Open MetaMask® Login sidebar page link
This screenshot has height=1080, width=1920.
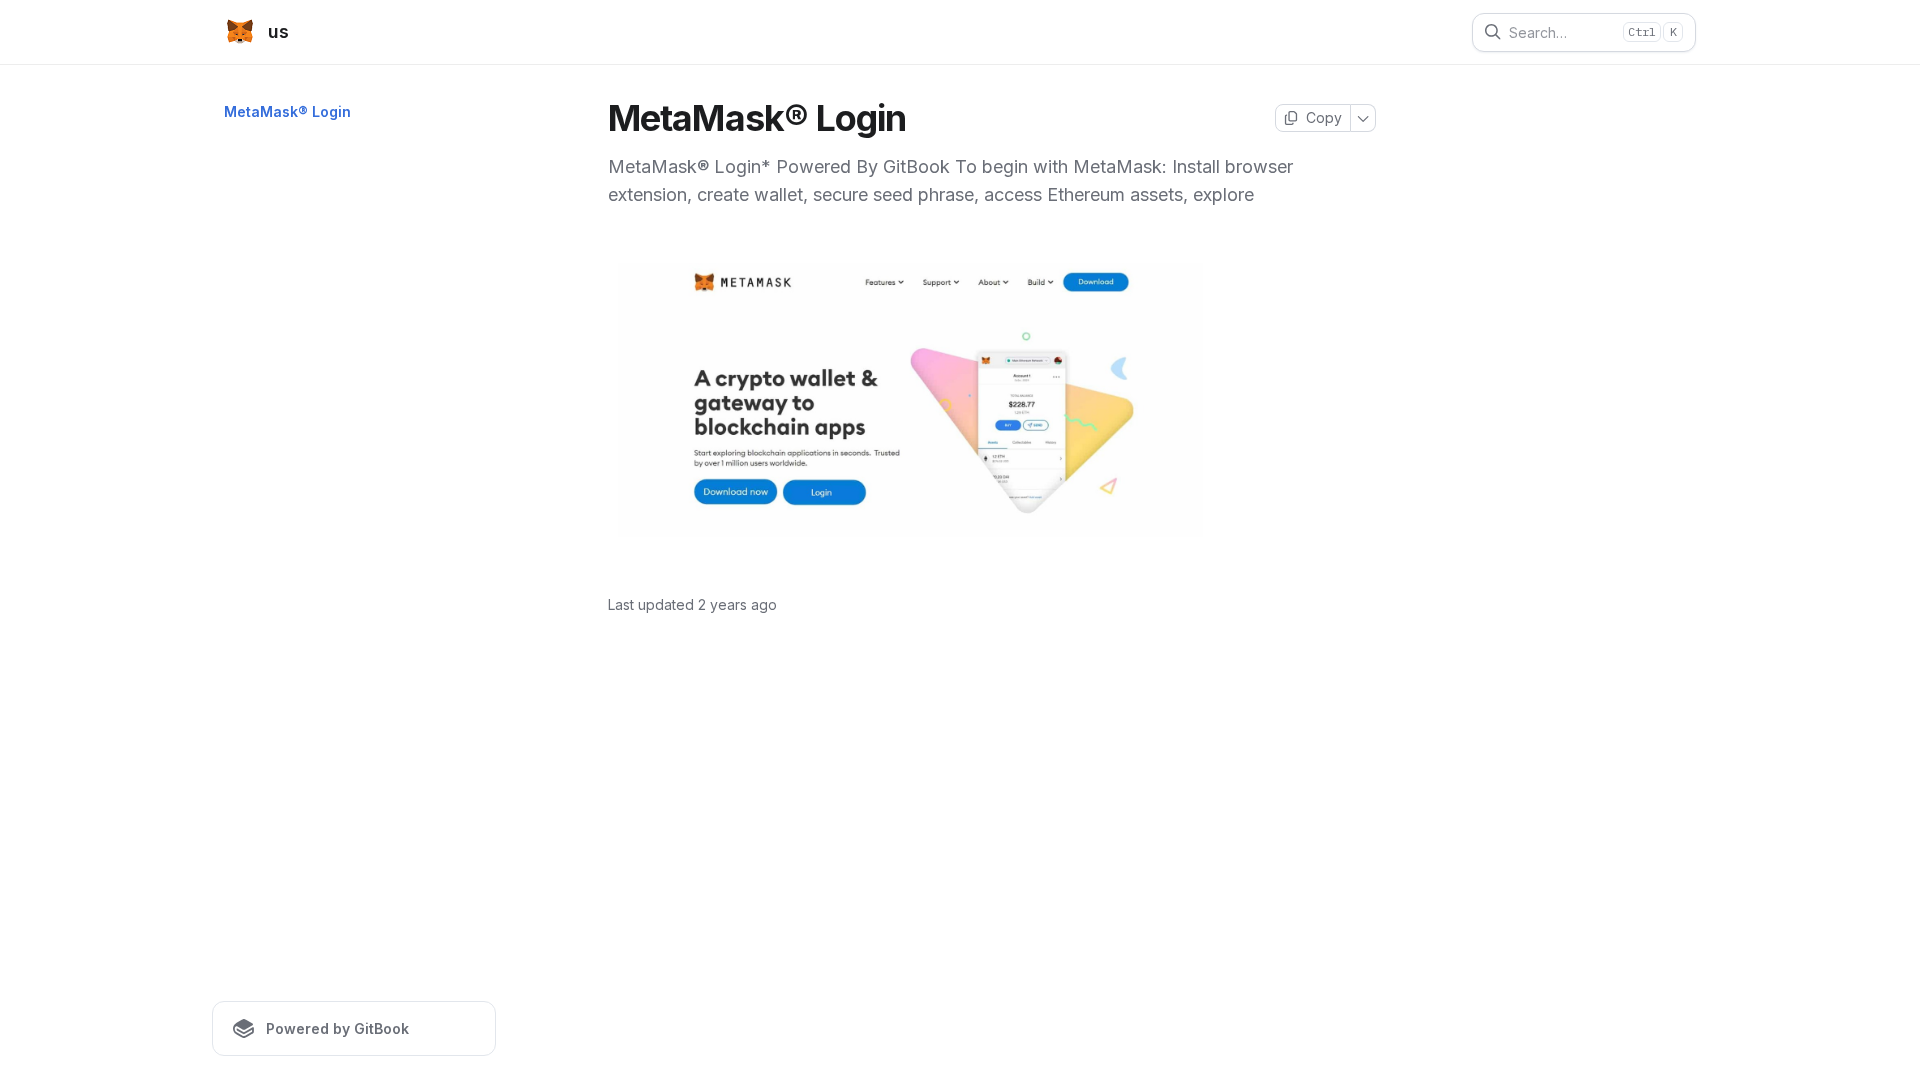click(x=287, y=112)
